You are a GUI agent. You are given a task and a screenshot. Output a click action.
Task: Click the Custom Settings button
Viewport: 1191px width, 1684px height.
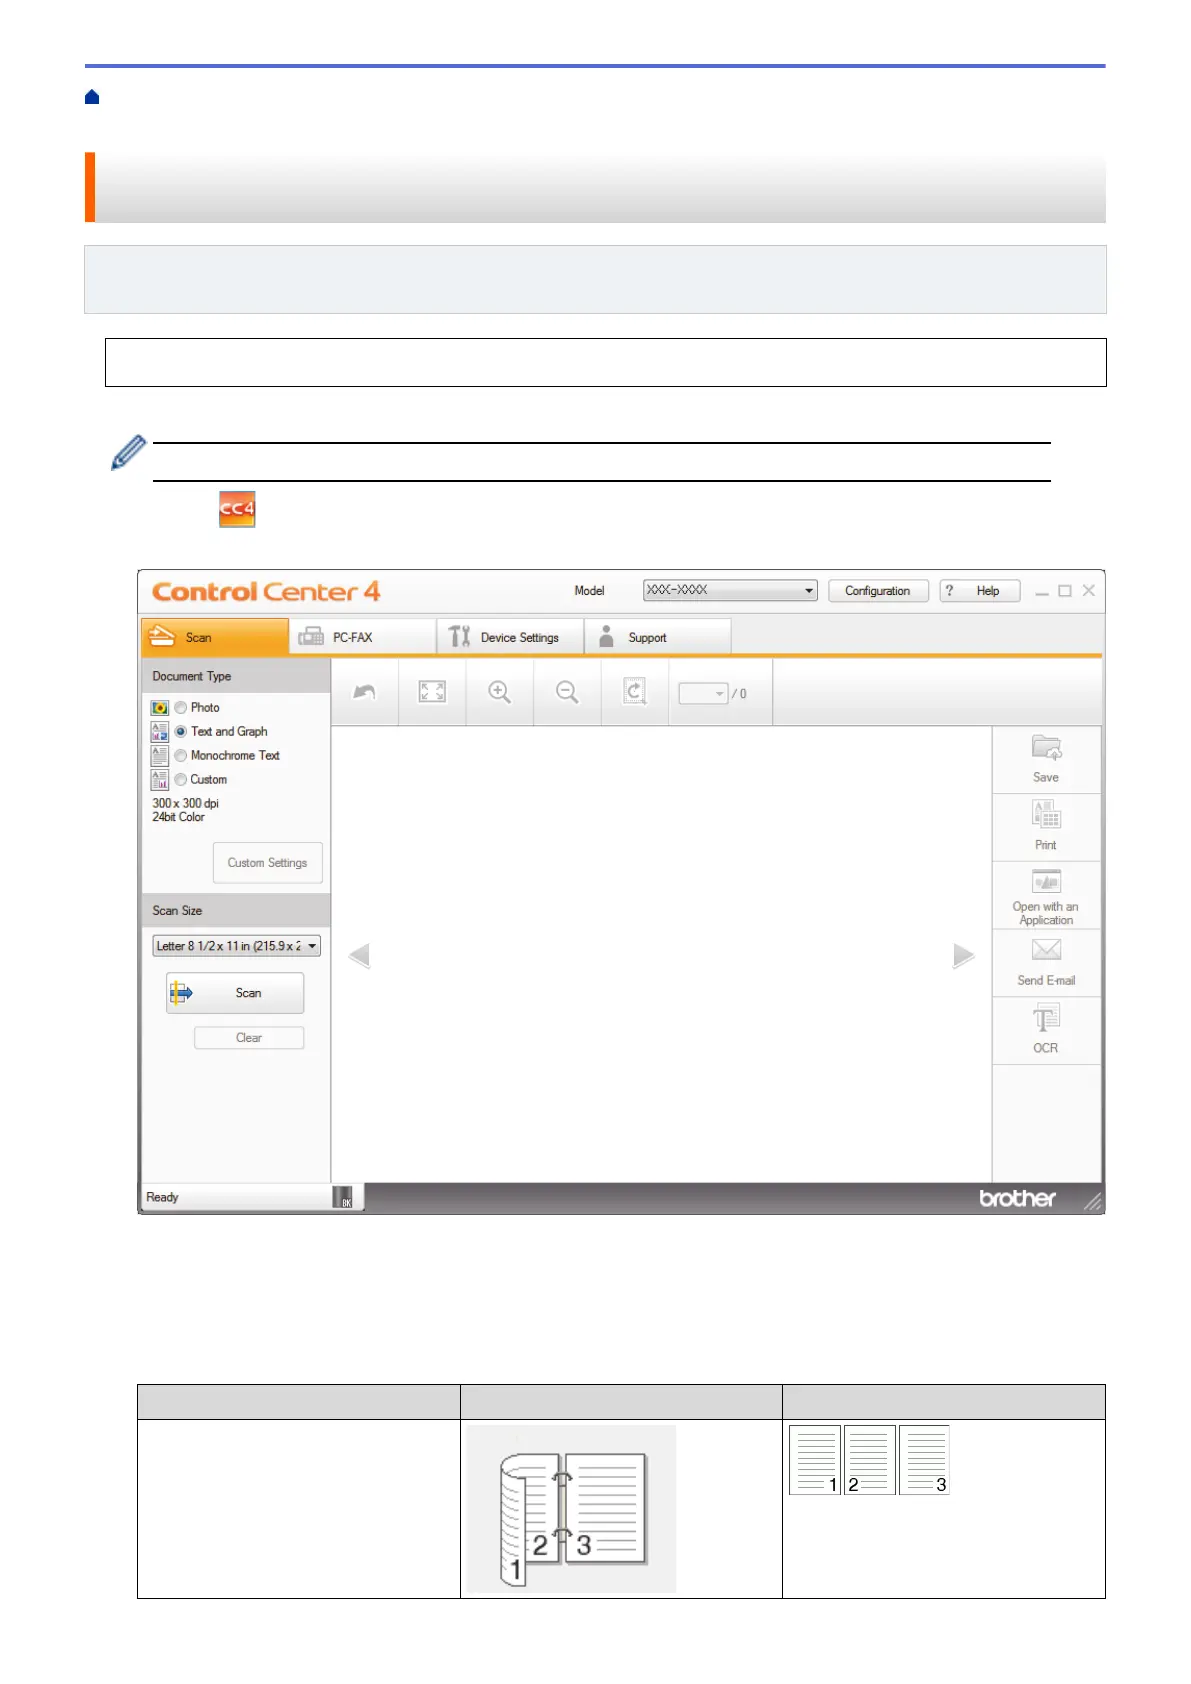[268, 862]
